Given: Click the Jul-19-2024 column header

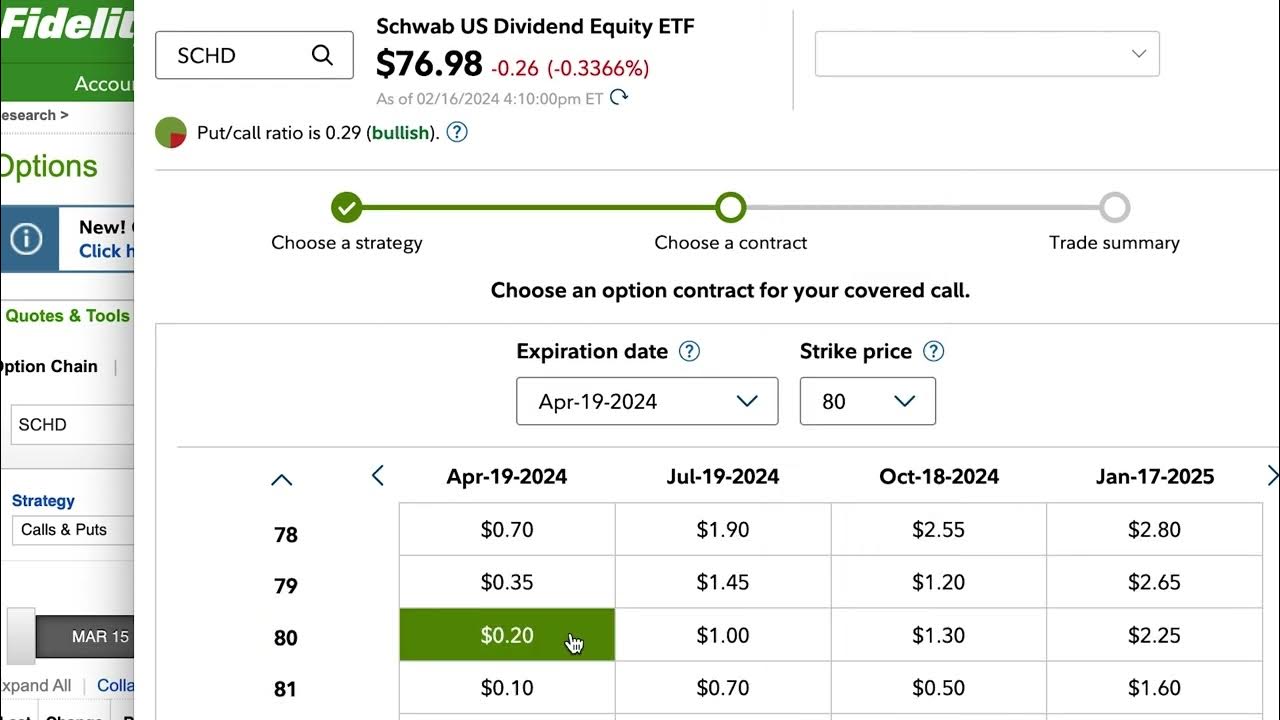Looking at the screenshot, I should coord(723,477).
